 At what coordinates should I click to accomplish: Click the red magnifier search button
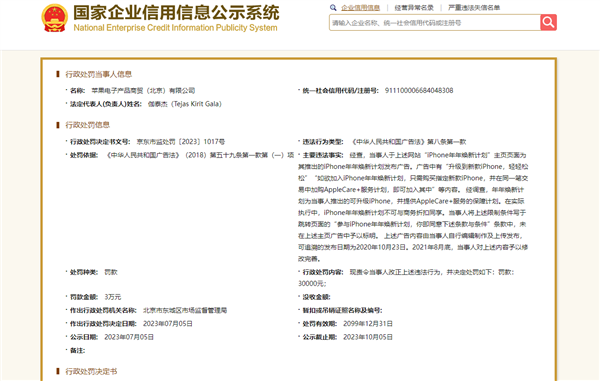pos(548,23)
